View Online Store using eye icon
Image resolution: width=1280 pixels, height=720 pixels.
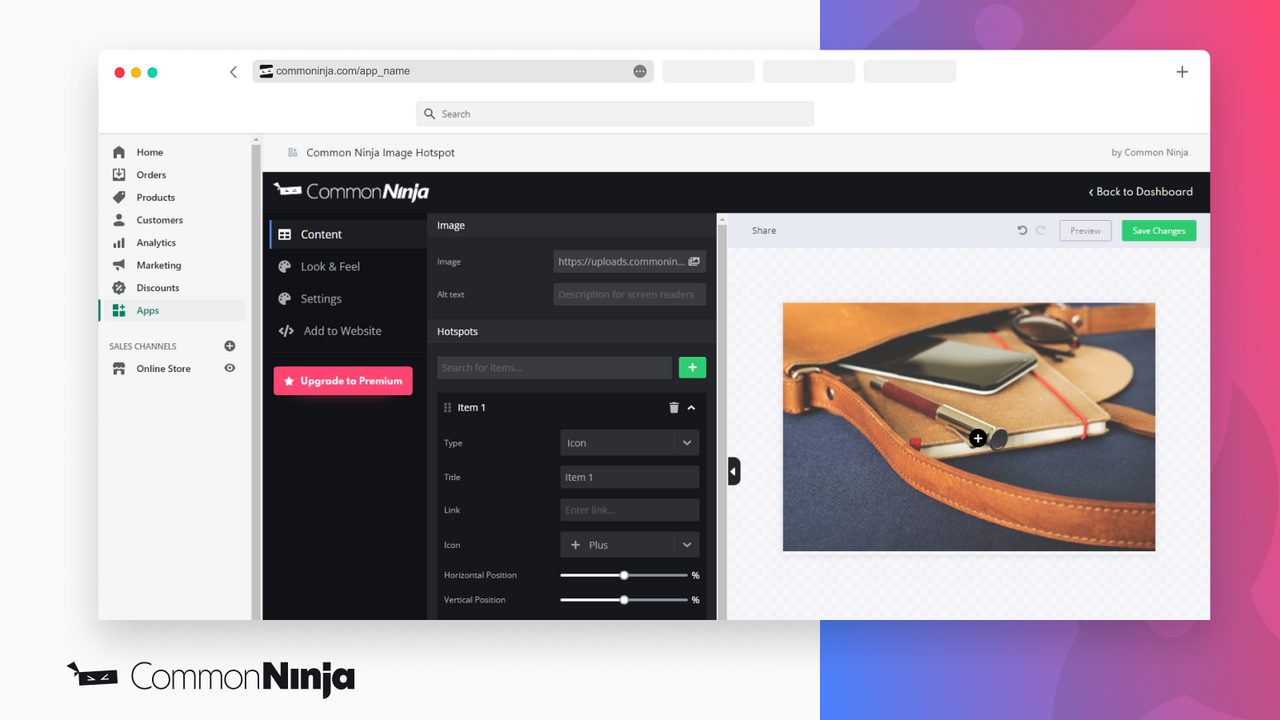tap(230, 368)
